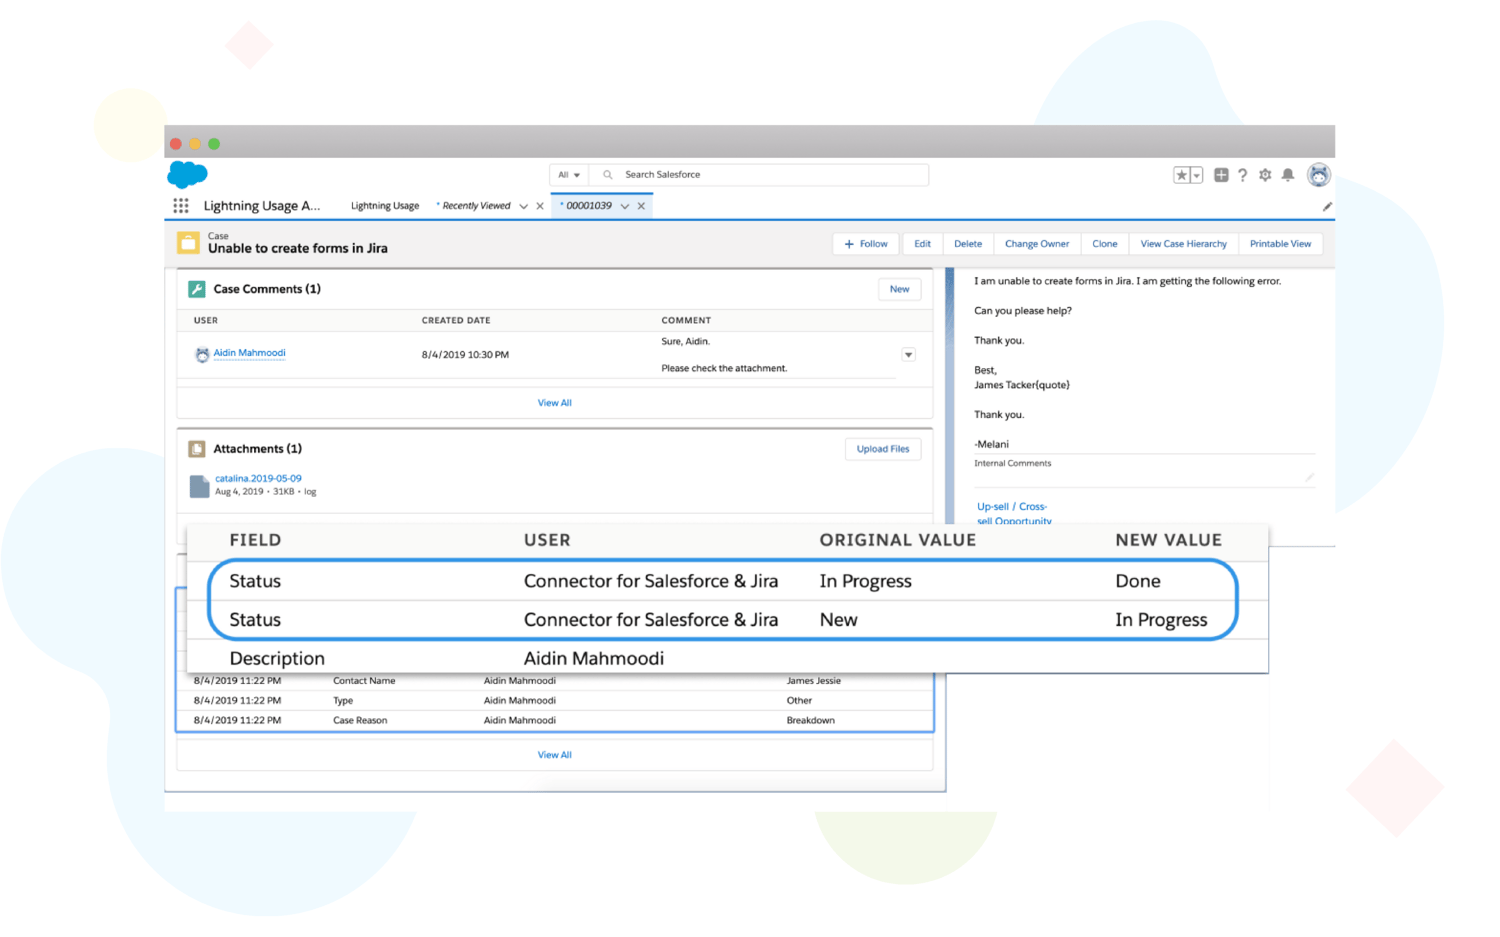The width and height of the screenshot is (1500, 937).
Task: Click the Case record icon
Action: point(188,243)
